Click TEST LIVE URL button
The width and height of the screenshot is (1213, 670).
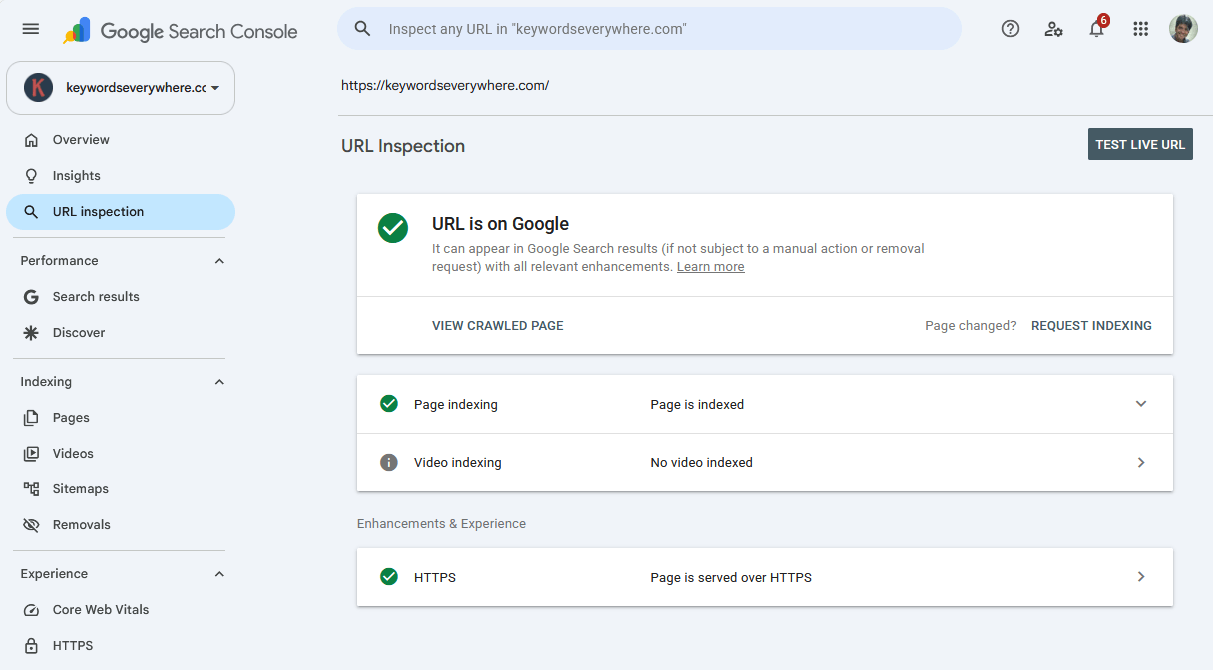1140,145
